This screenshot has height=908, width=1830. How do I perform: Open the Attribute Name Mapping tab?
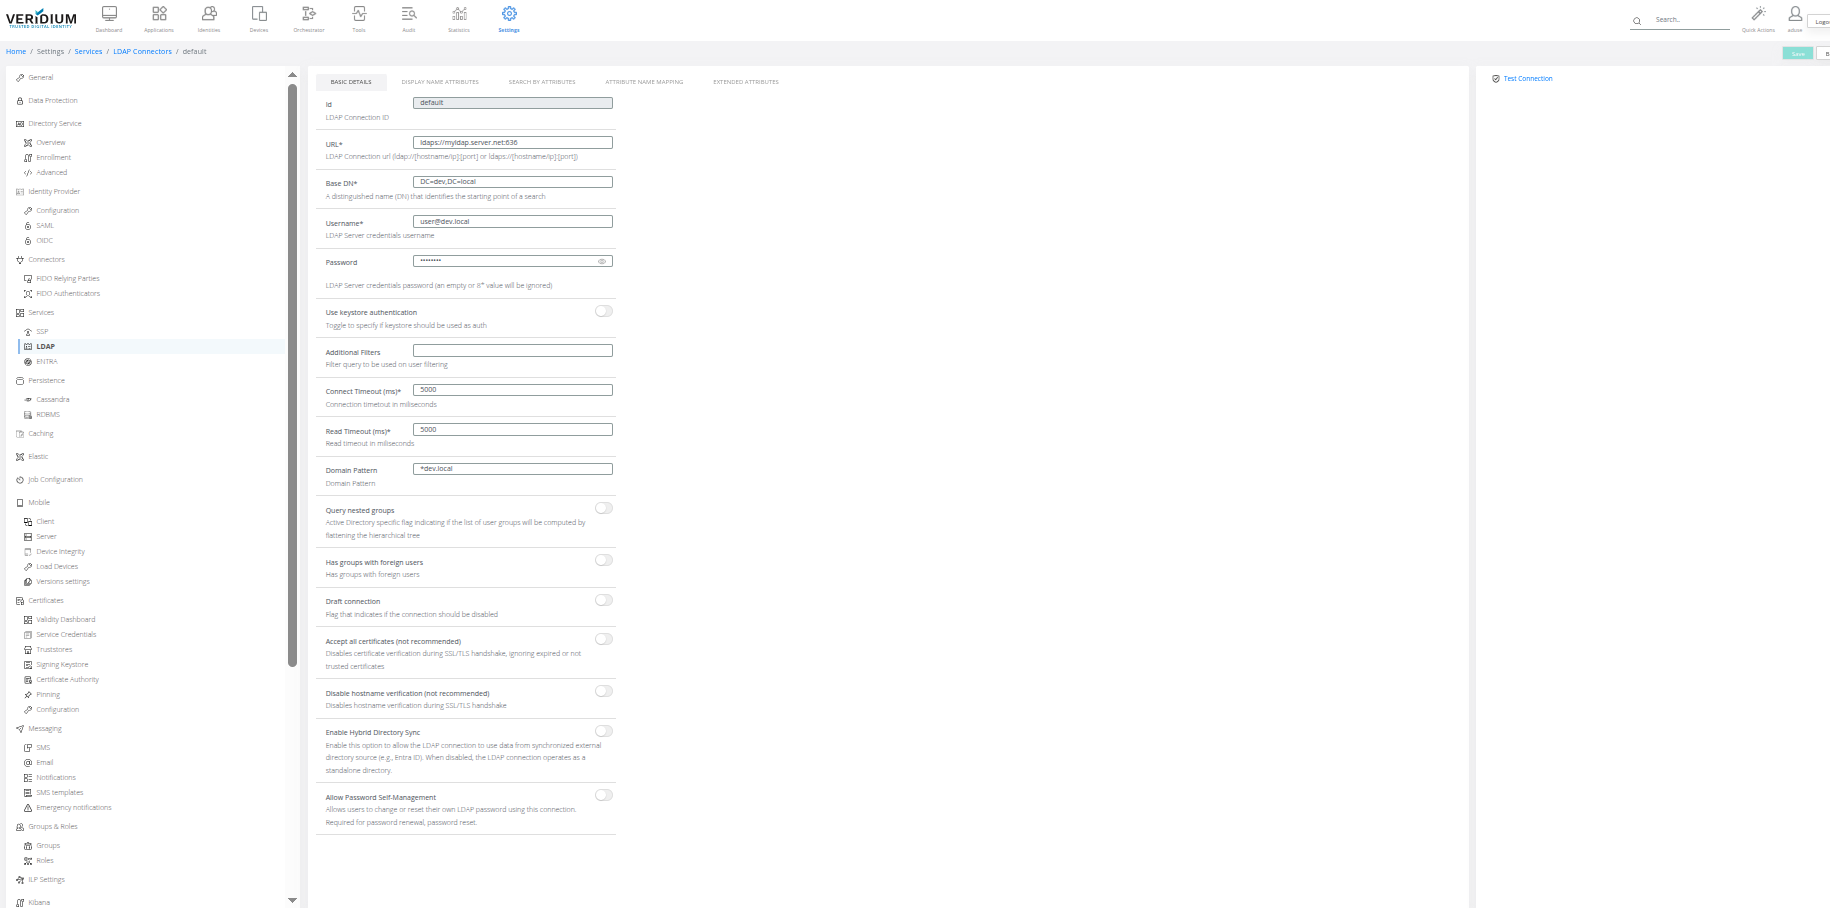pyautogui.click(x=644, y=82)
